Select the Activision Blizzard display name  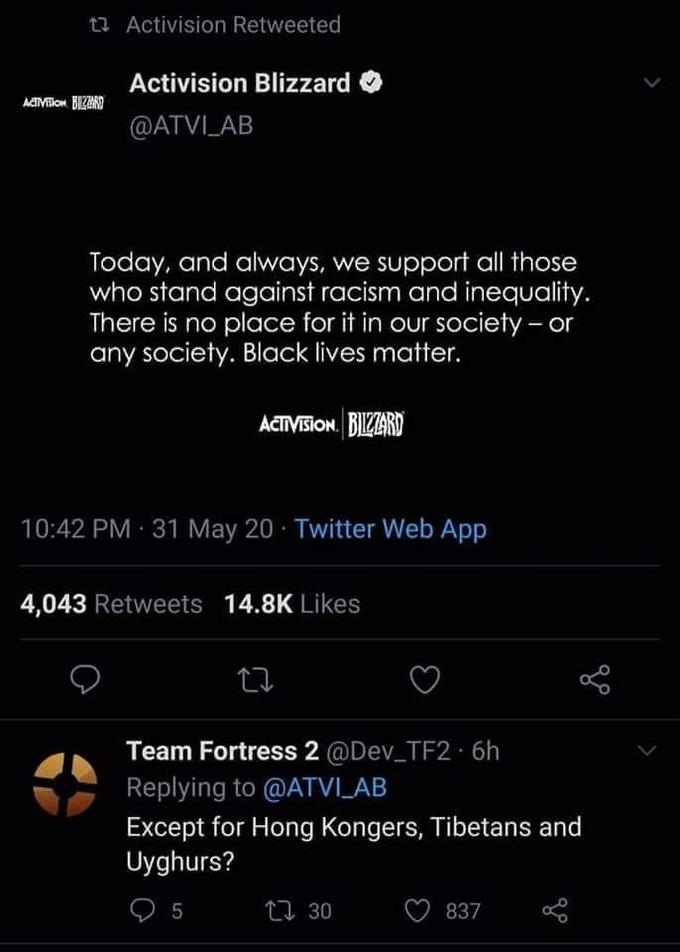pos(240,83)
